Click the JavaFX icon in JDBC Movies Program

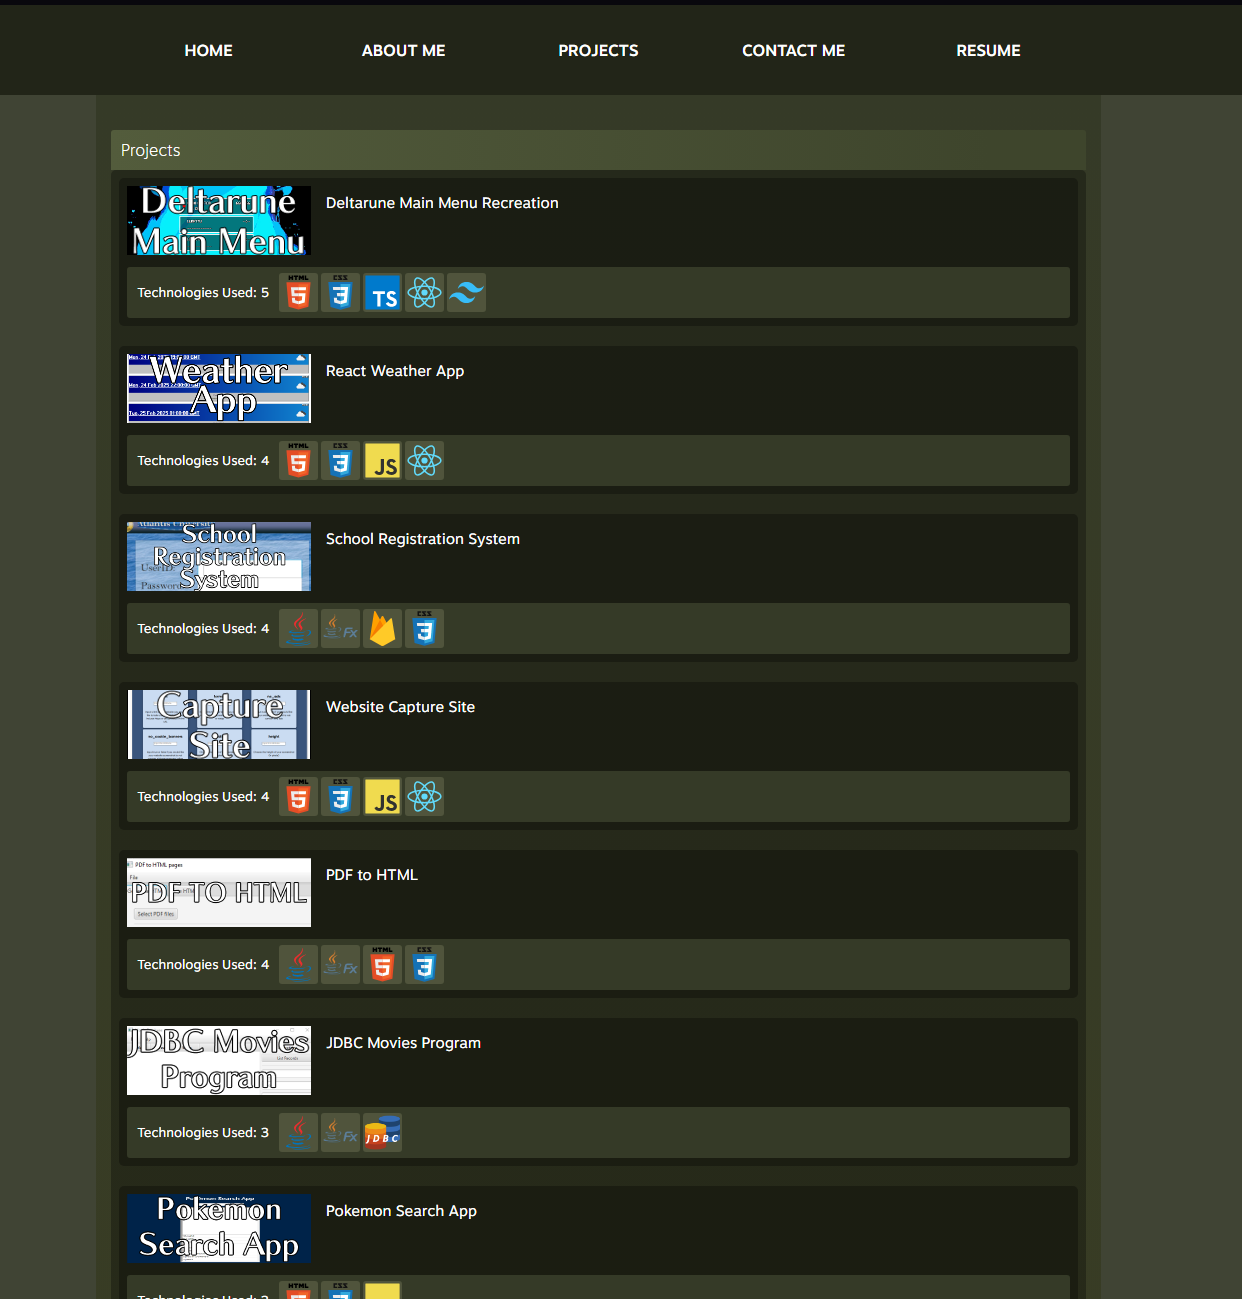(x=340, y=1133)
